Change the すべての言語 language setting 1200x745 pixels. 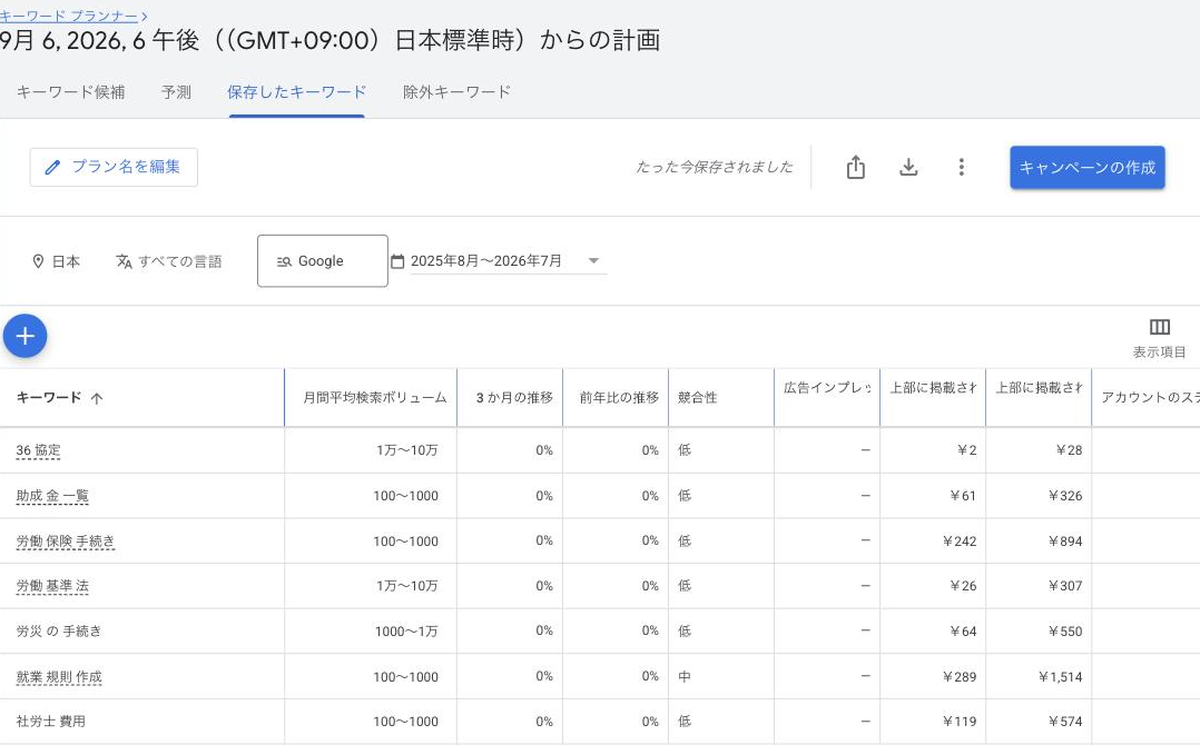coord(169,261)
